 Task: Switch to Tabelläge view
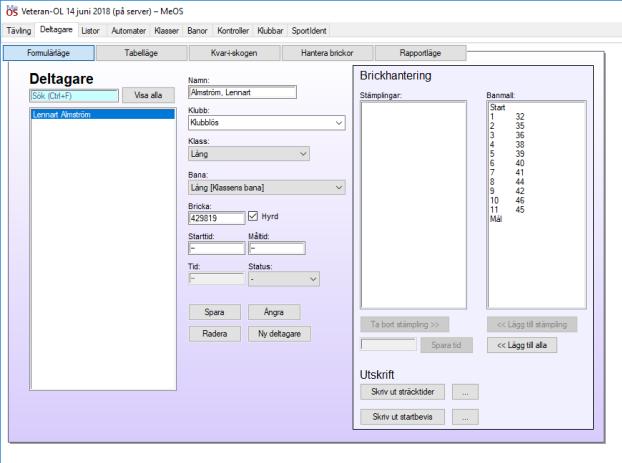click(141, 53)
